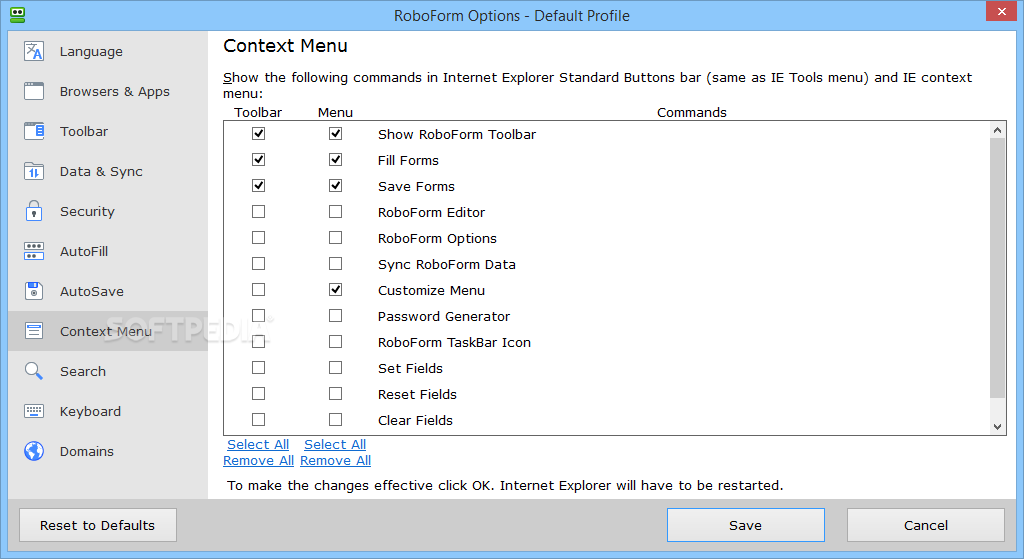Click the Toolbar section icon
Image resolution: width=1024 pixels, height=559 pixels.
pyautogui.click(x=34, y=131)
